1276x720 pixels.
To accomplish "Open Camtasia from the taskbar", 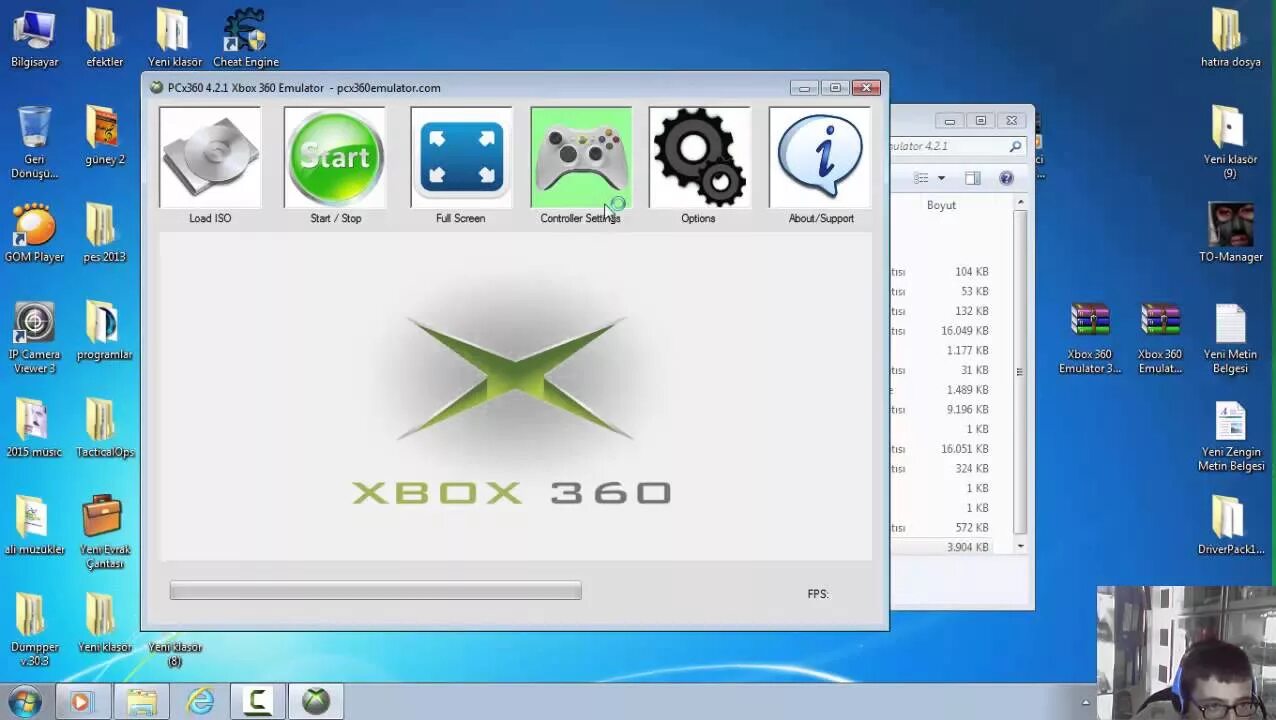I will (258, 702).
